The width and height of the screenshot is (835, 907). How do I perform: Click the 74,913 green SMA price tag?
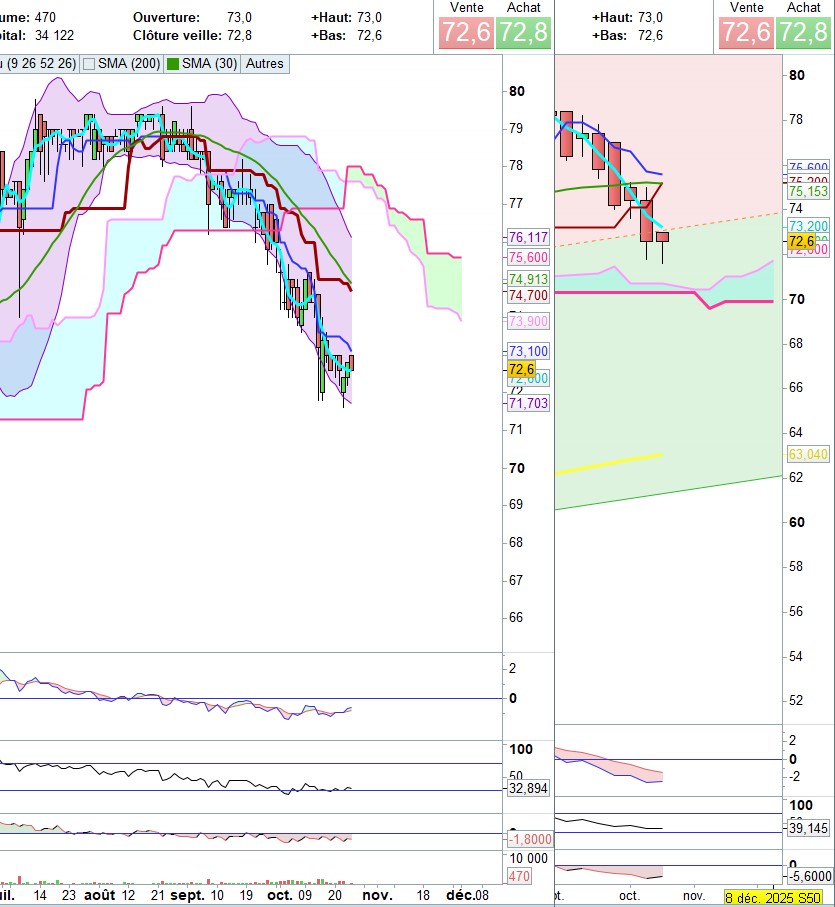point(528,279)
